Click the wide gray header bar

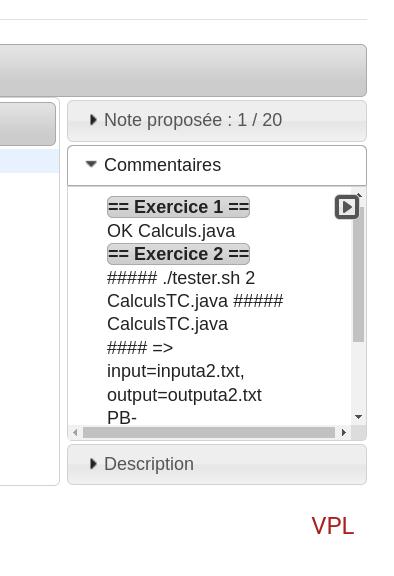click(x=183, y=70)
